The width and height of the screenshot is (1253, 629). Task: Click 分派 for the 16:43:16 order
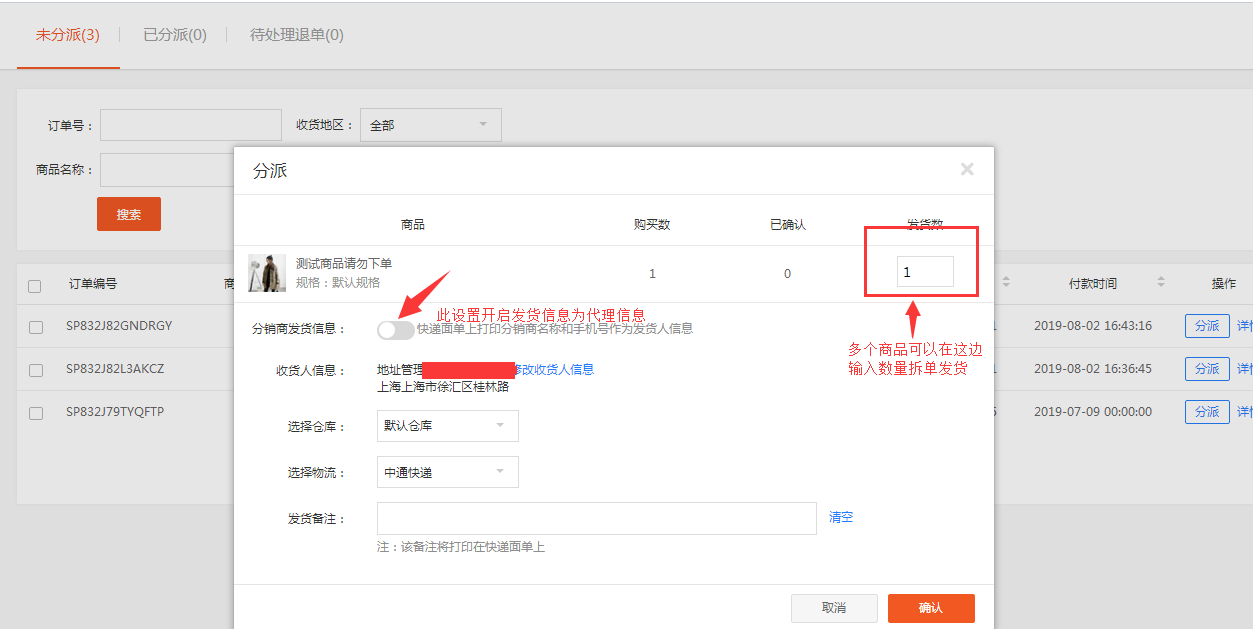point(1207,326)
